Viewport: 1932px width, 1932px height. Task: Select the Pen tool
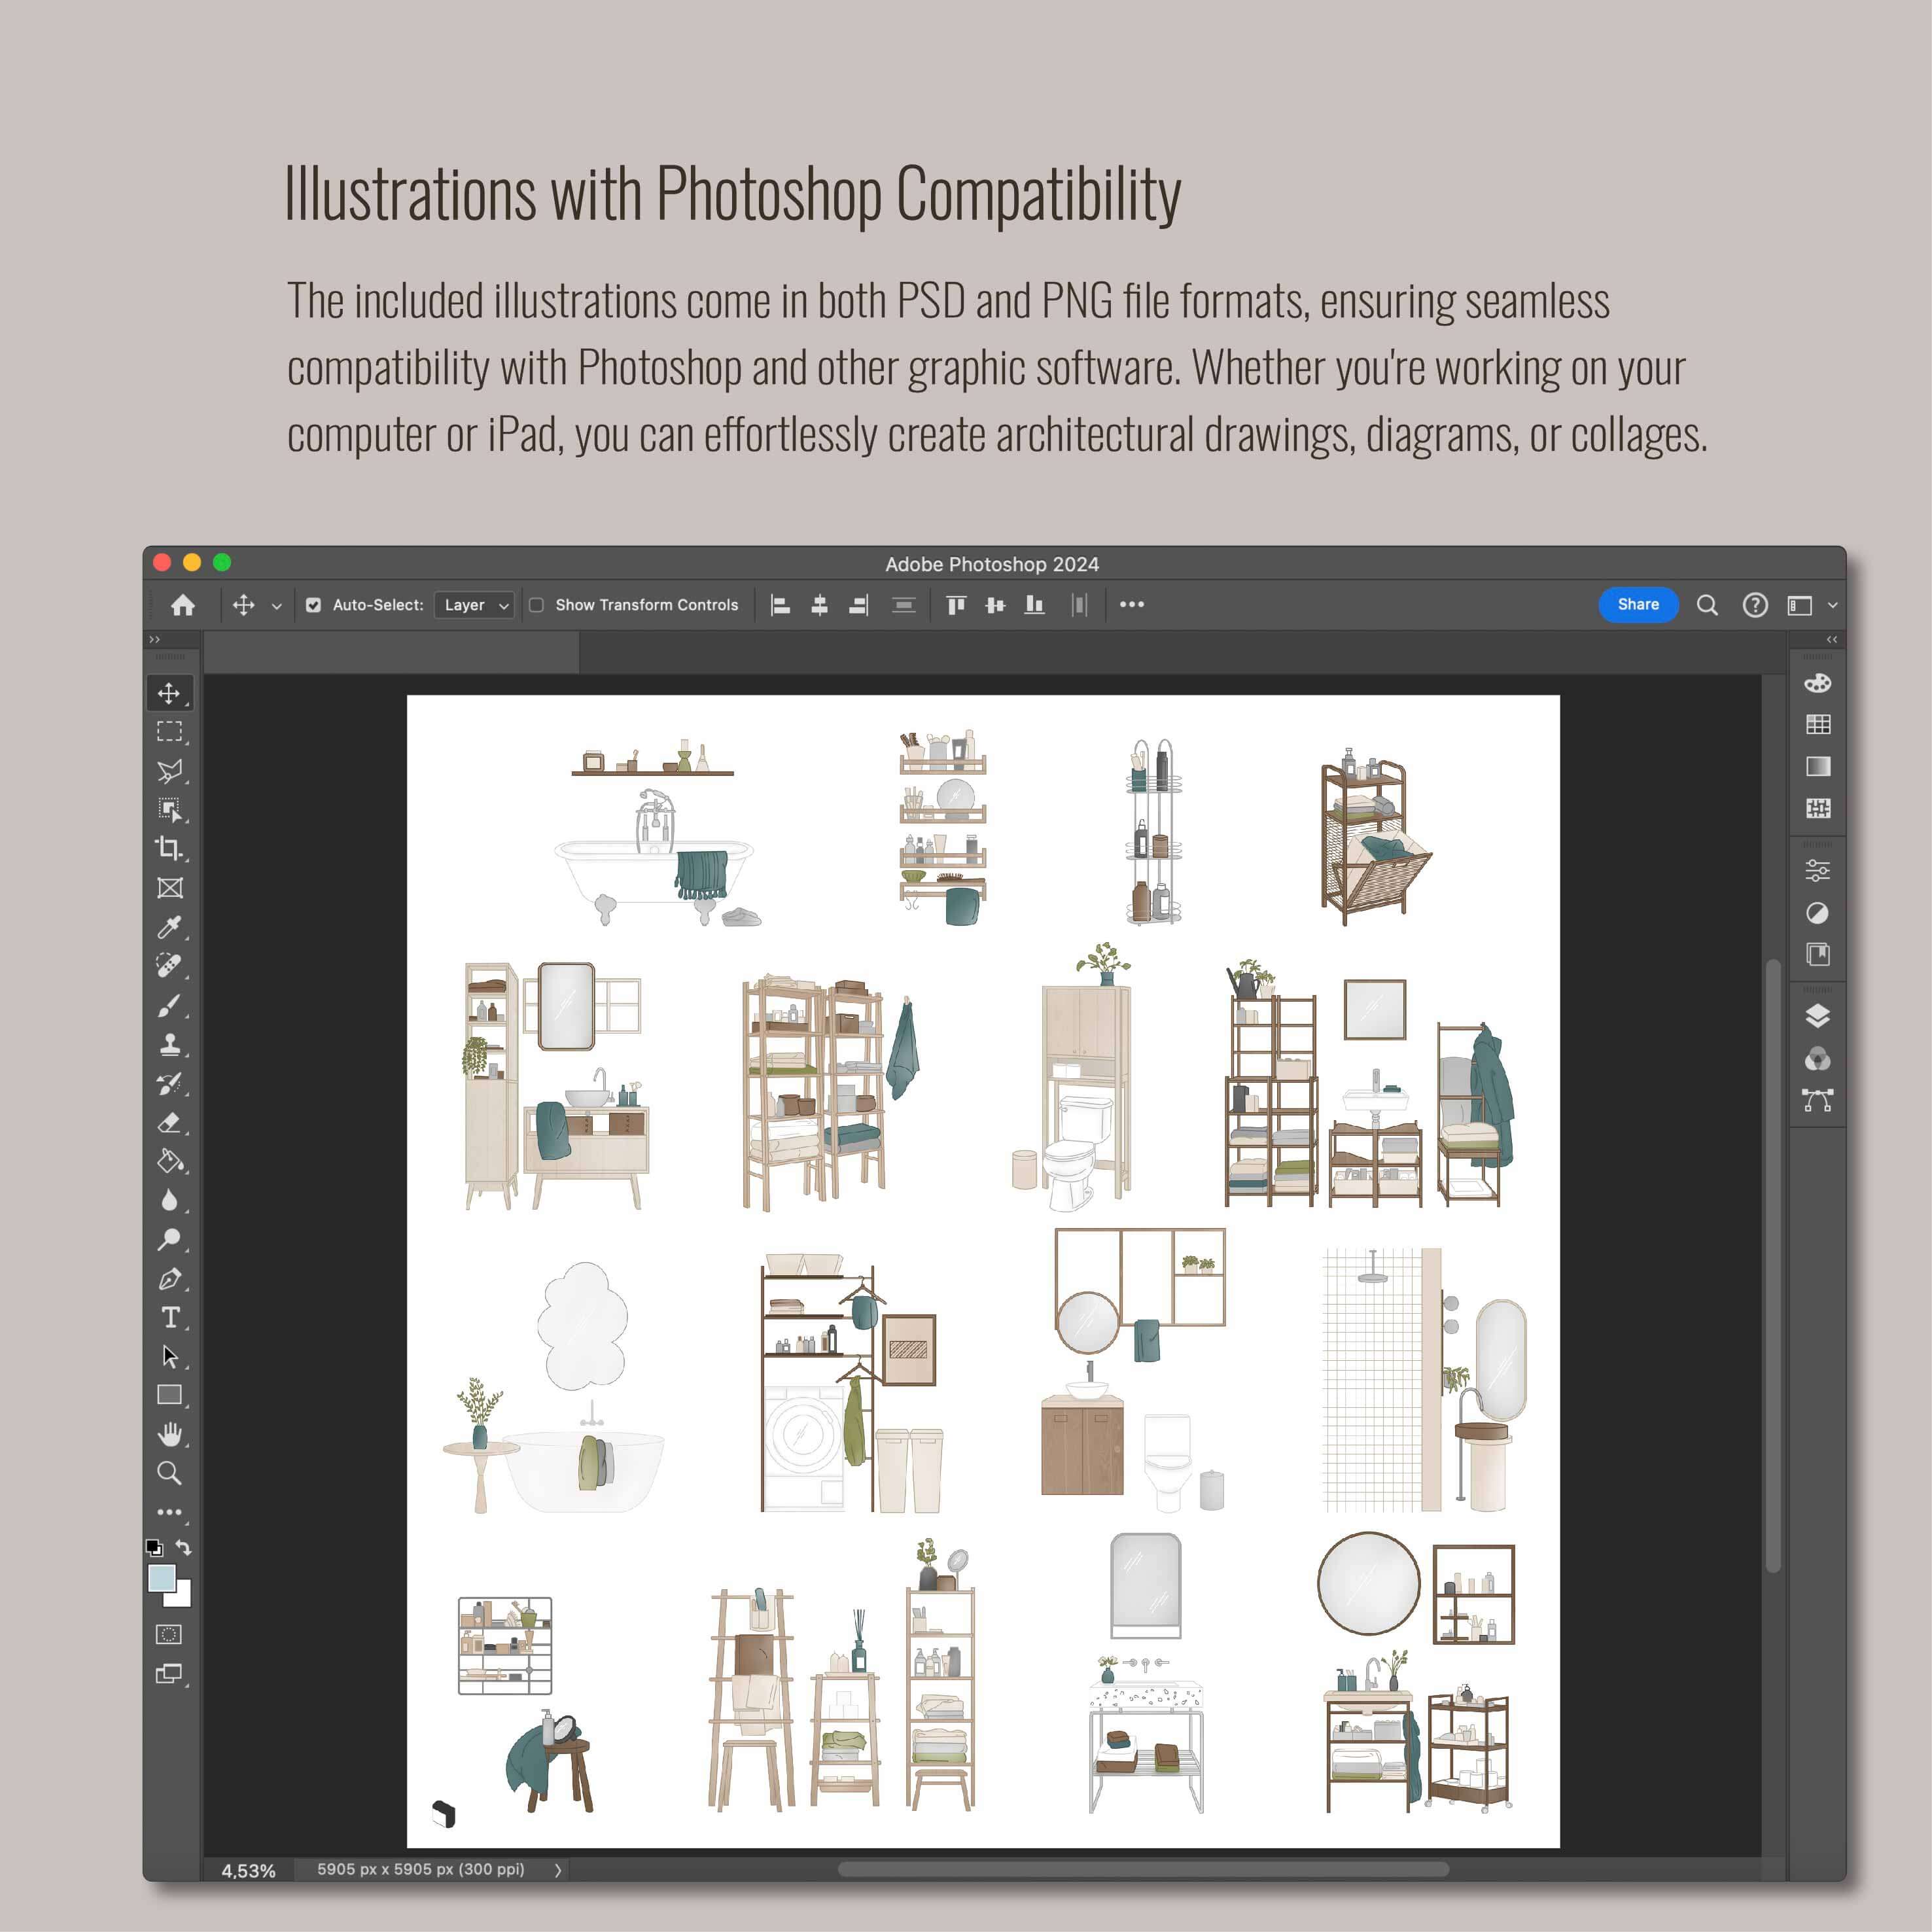point(169,1279)
